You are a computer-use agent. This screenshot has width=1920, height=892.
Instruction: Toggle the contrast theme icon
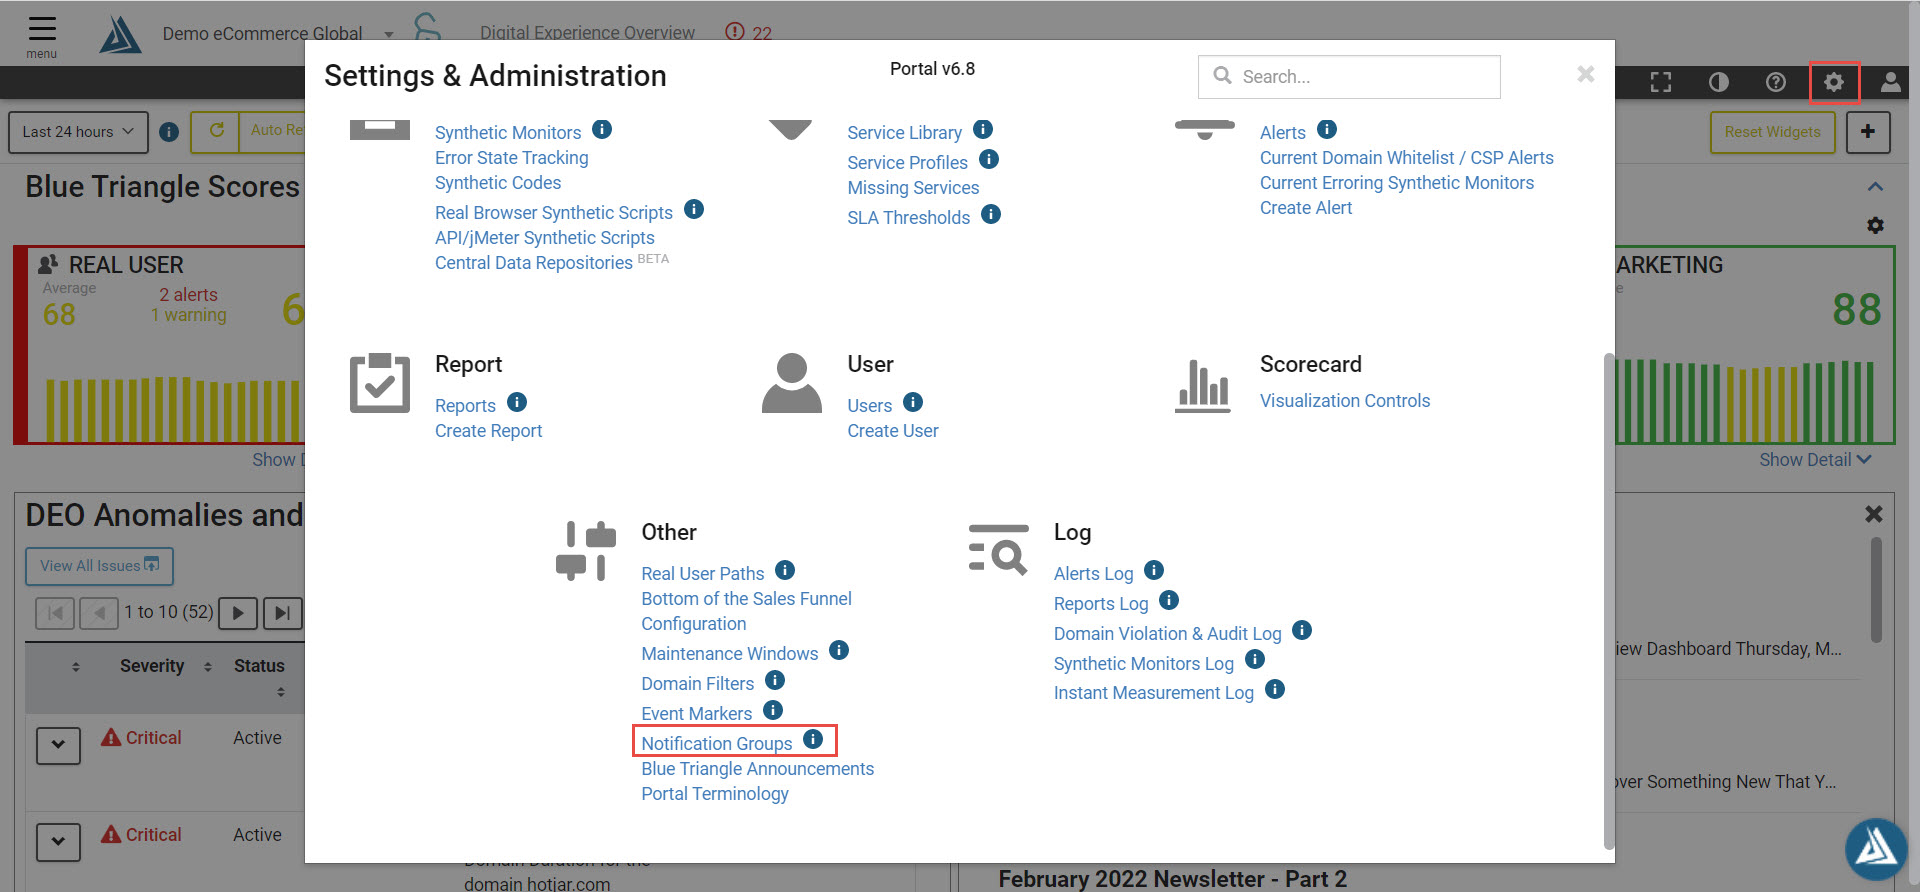1719,82
